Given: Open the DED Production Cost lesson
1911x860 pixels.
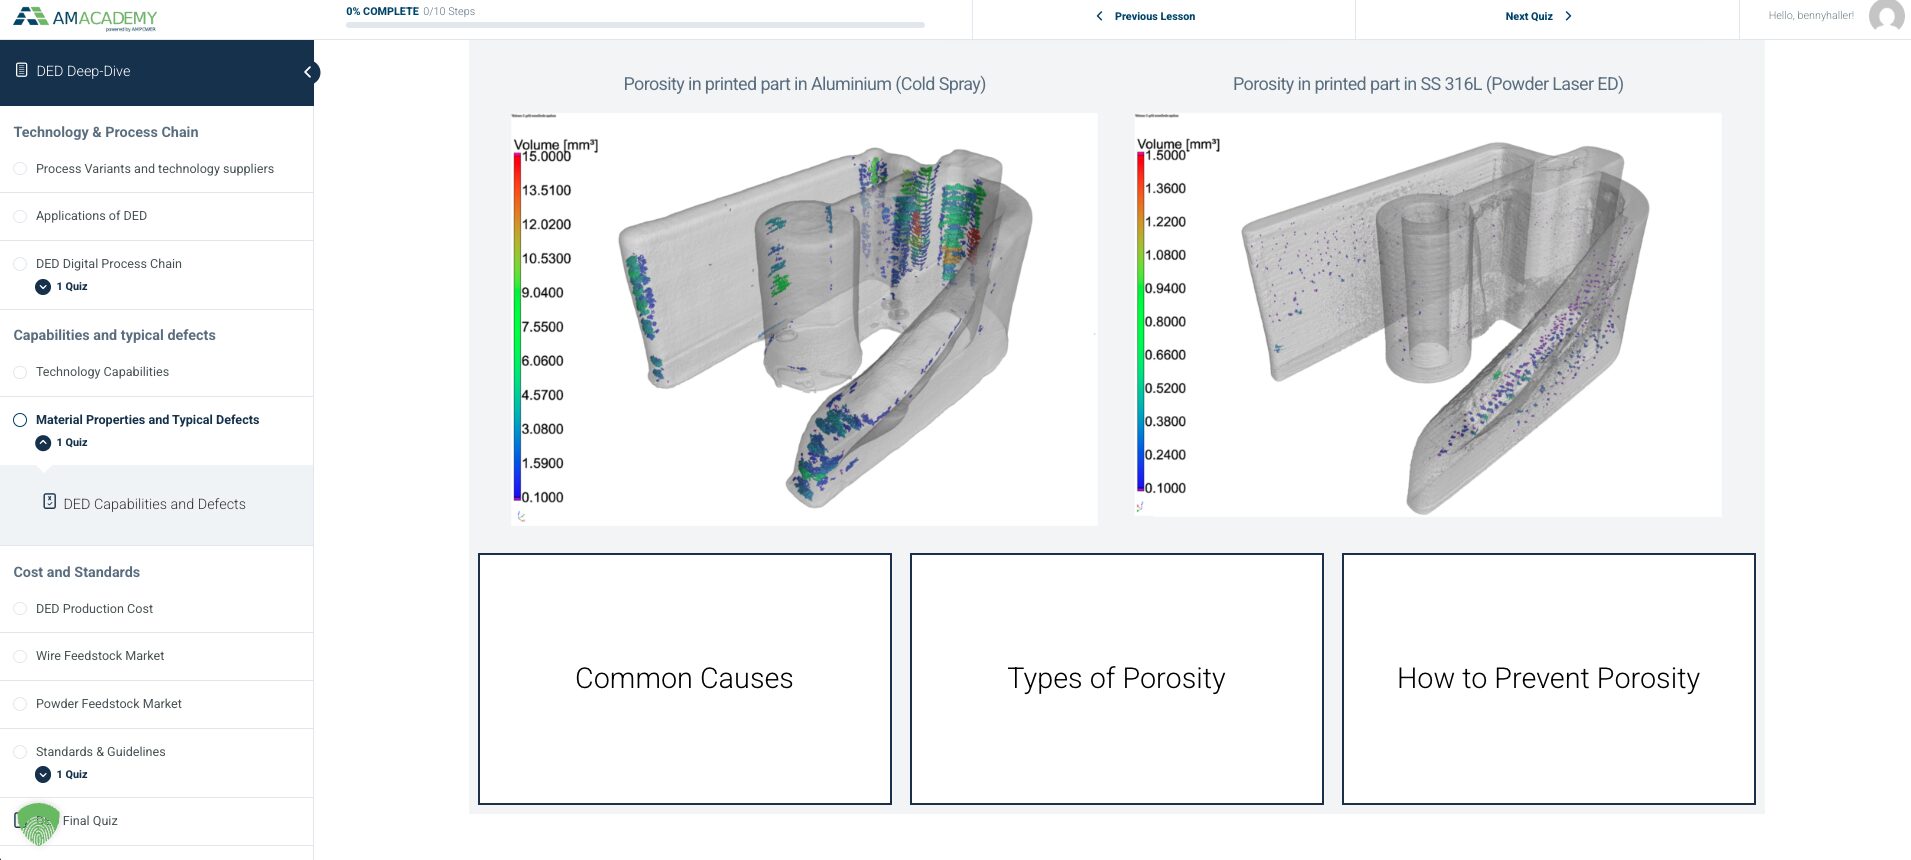Looking at the screenshot, I should pyautogui.click(x=94, y=609).
